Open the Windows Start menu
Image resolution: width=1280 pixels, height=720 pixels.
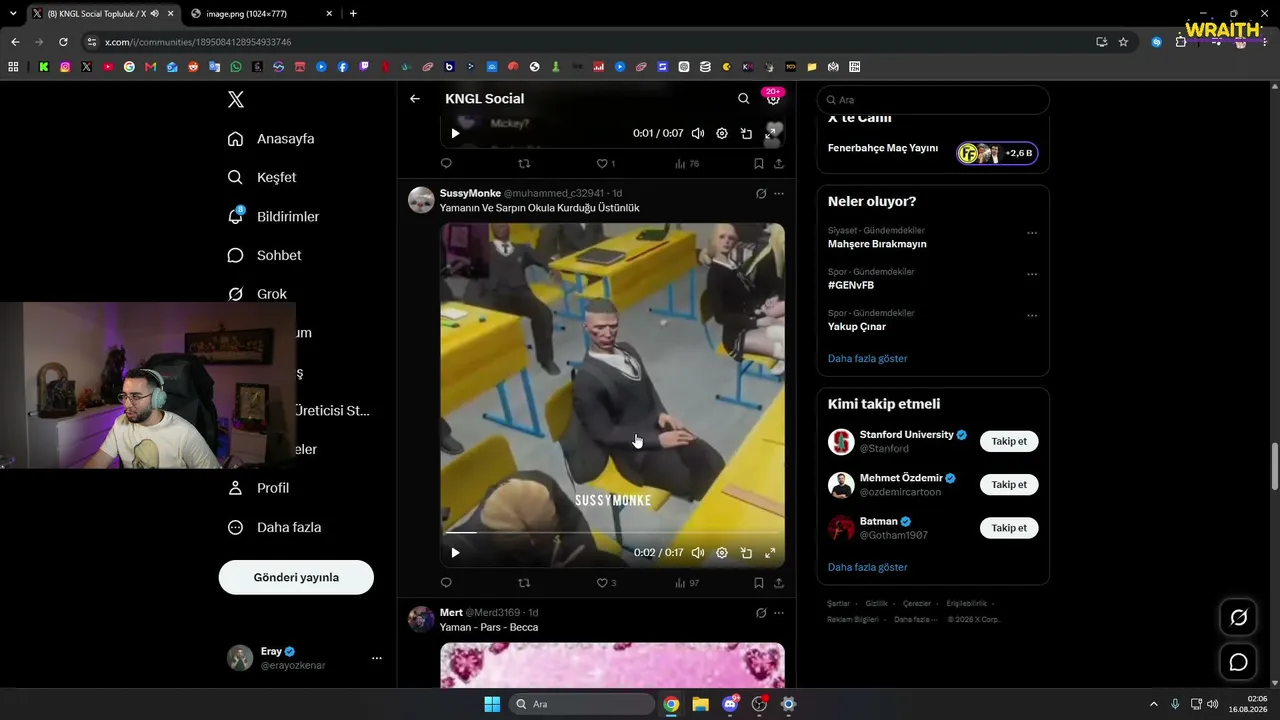point(492,704)
